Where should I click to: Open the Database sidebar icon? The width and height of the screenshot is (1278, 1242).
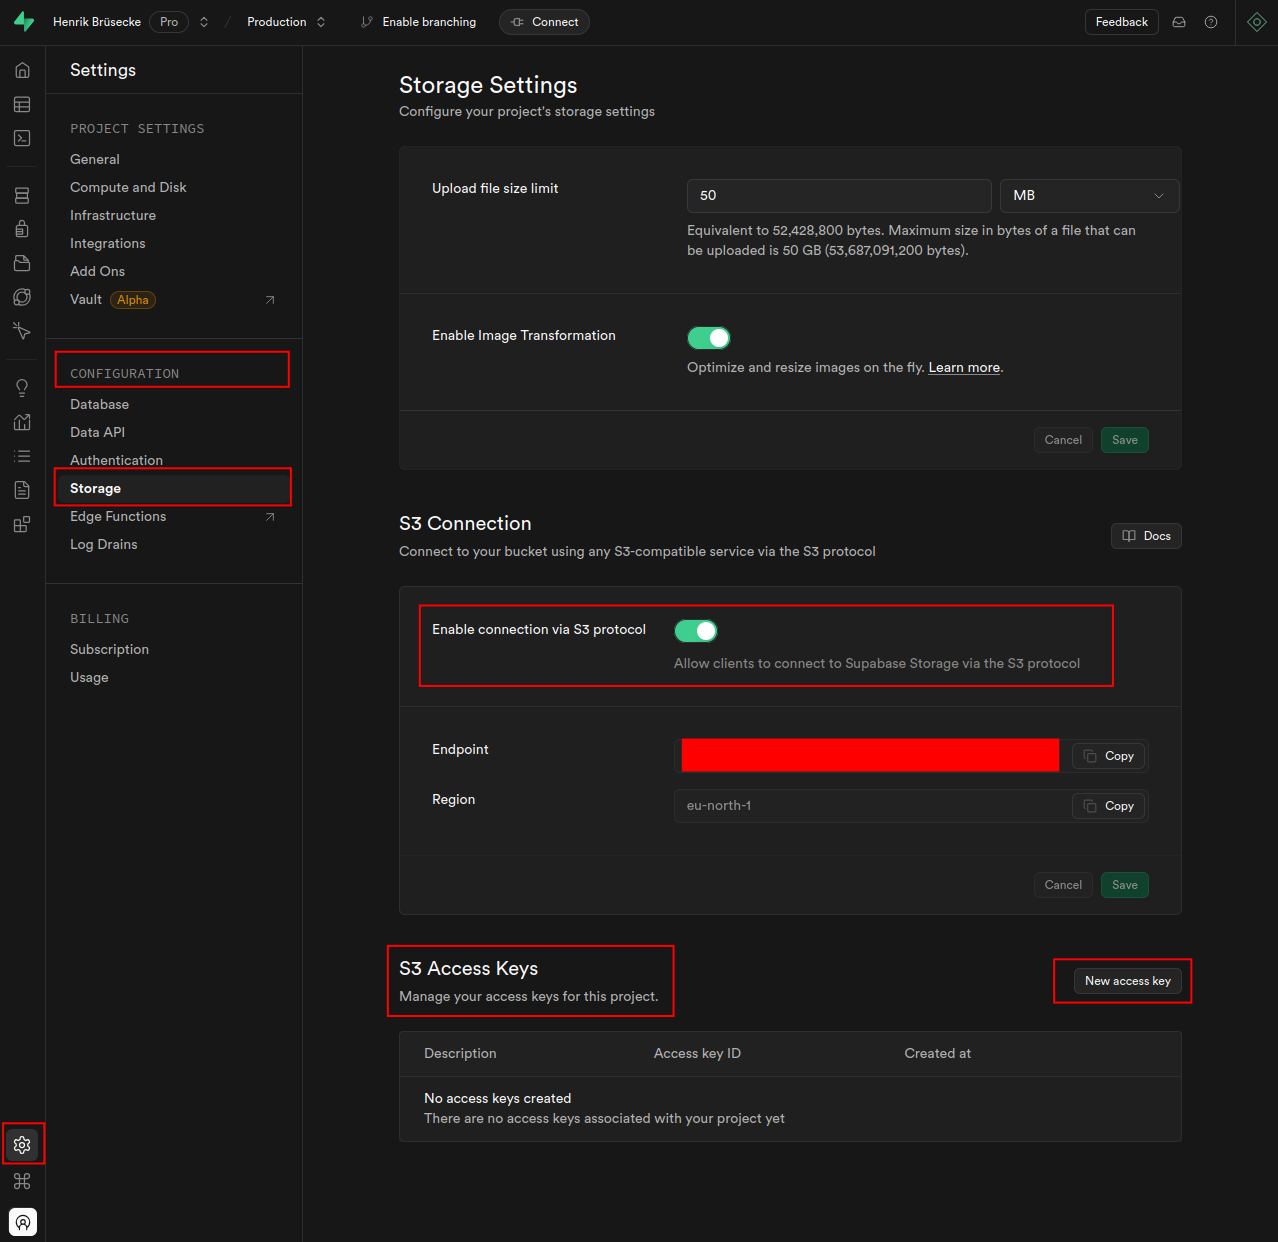pos(22,196)
